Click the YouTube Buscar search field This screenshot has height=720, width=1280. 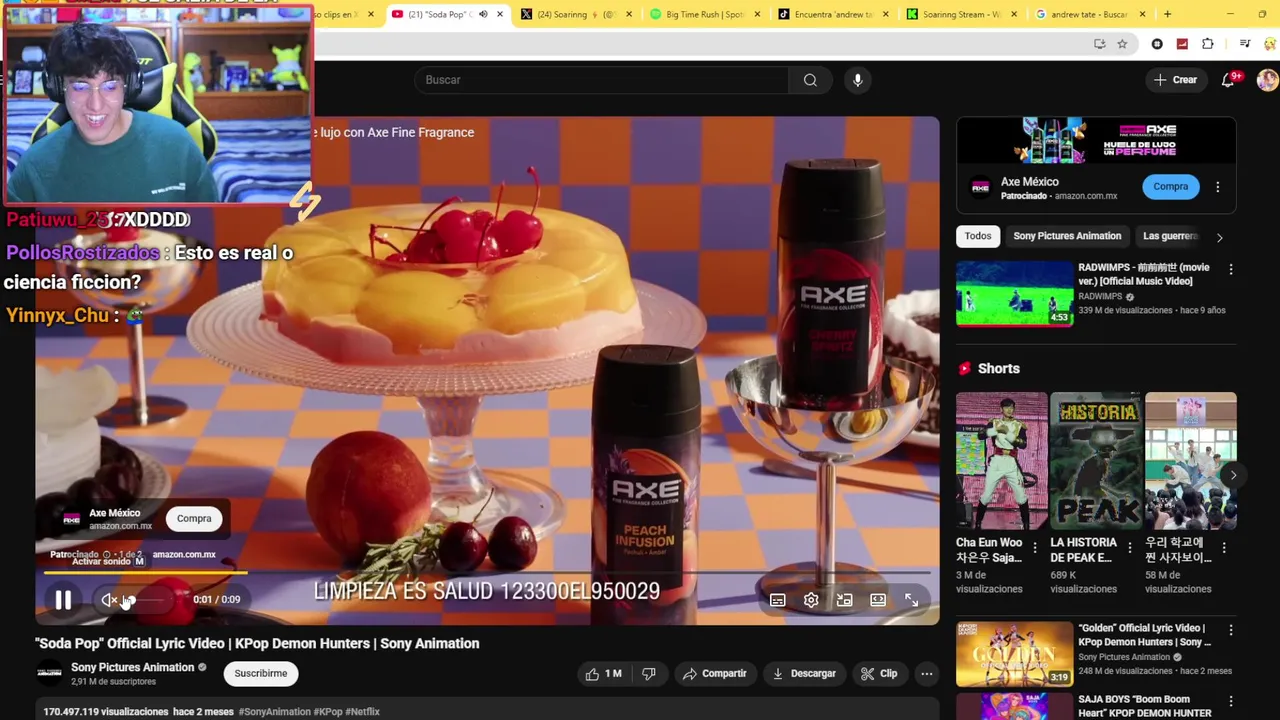click(x=601, y=80)
